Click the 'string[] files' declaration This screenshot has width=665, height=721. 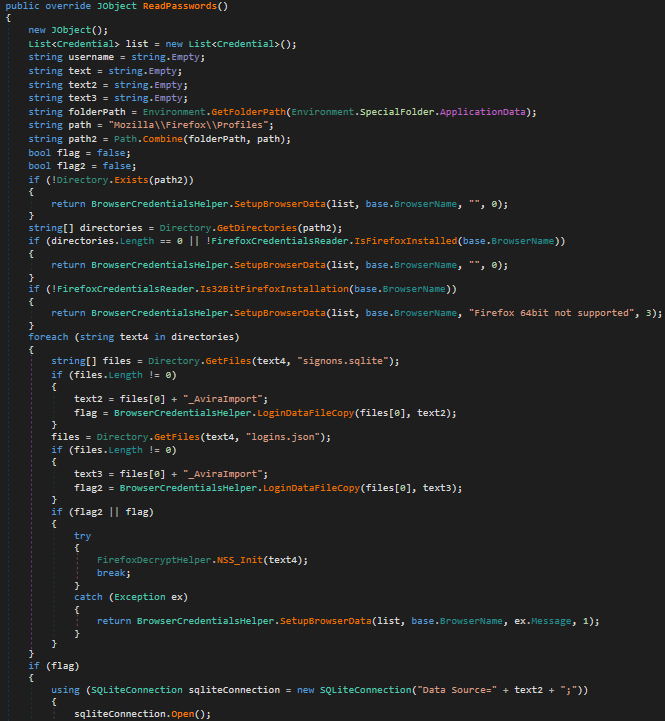tap(91, 361)
